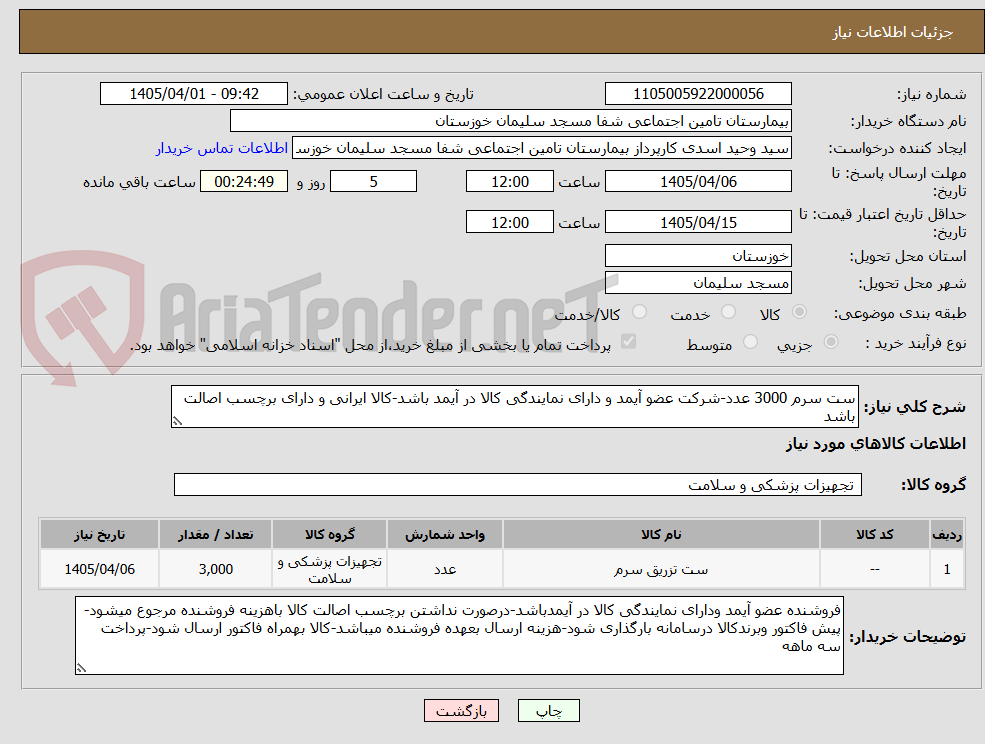Click the general need description textarea

coord(514,407)
